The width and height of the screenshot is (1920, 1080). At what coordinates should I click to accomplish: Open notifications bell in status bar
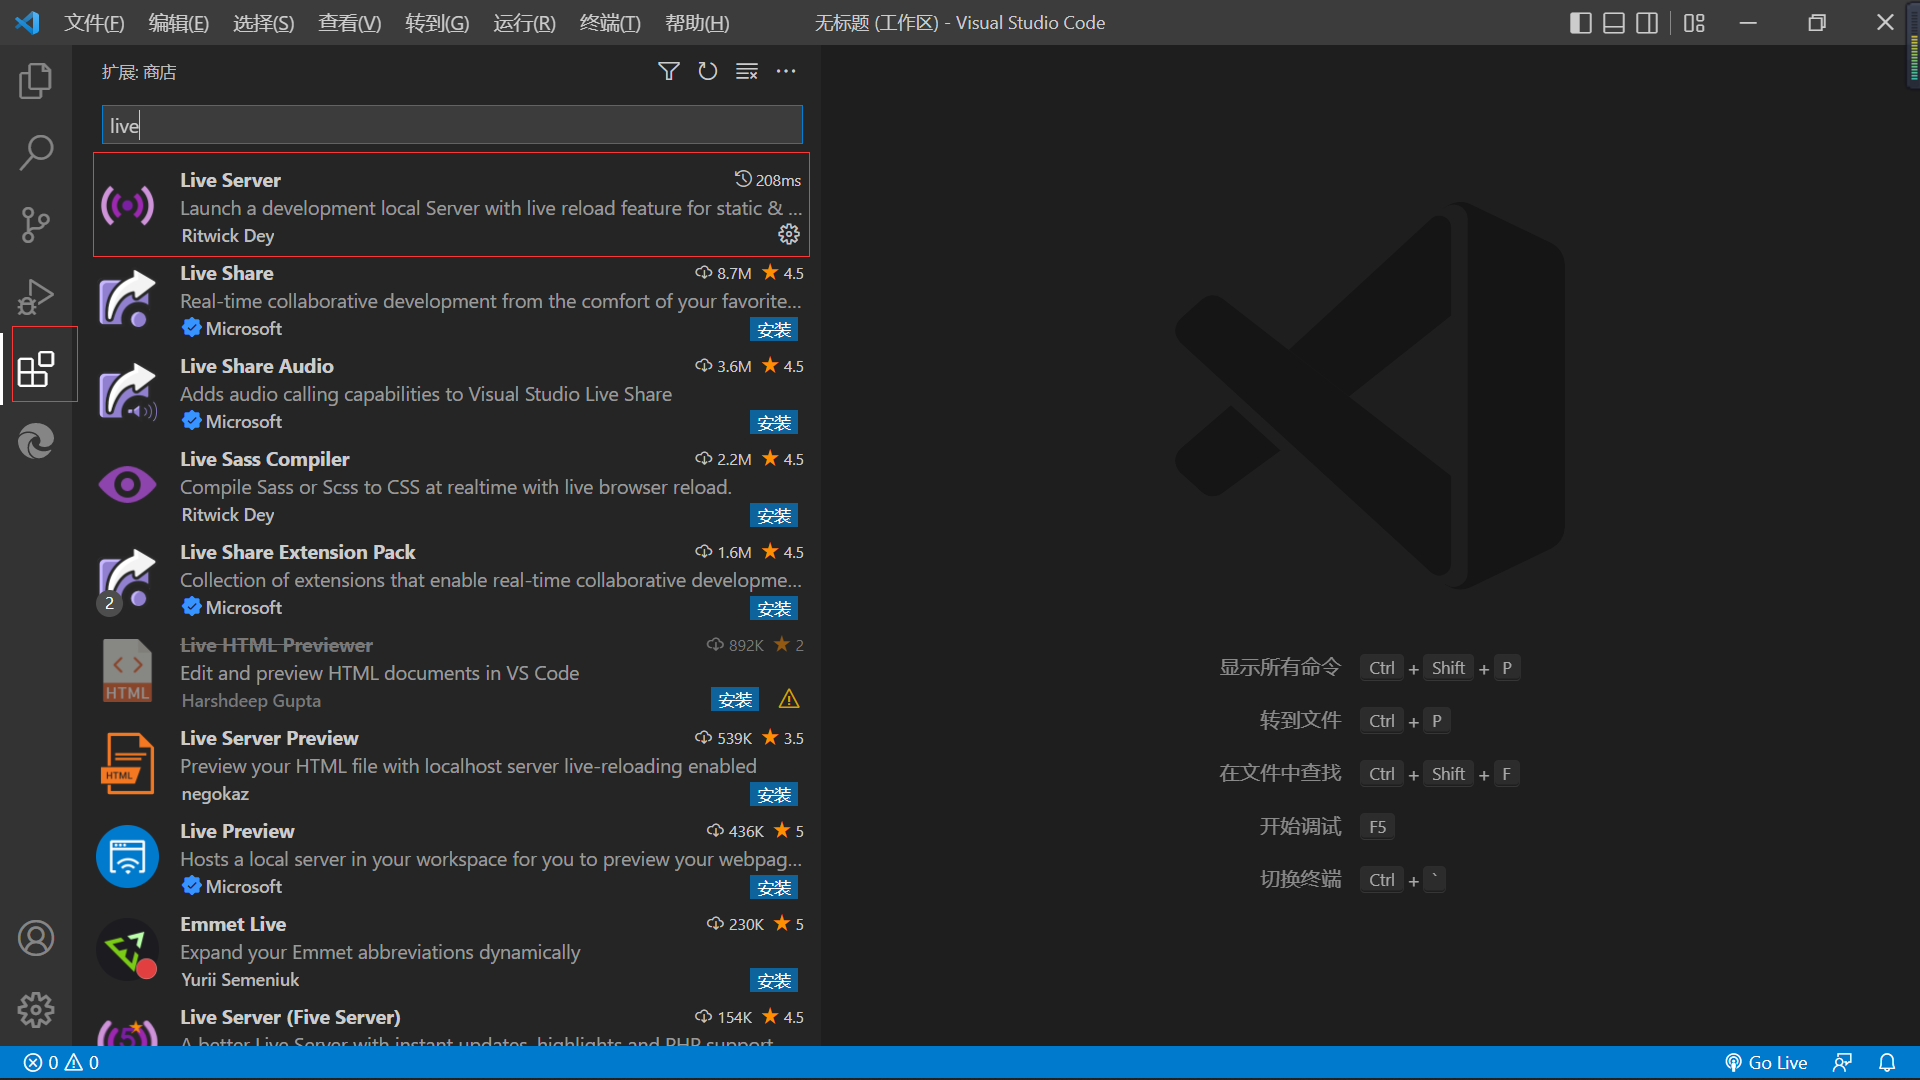pyautogui.click(x=1887, y=1063)
